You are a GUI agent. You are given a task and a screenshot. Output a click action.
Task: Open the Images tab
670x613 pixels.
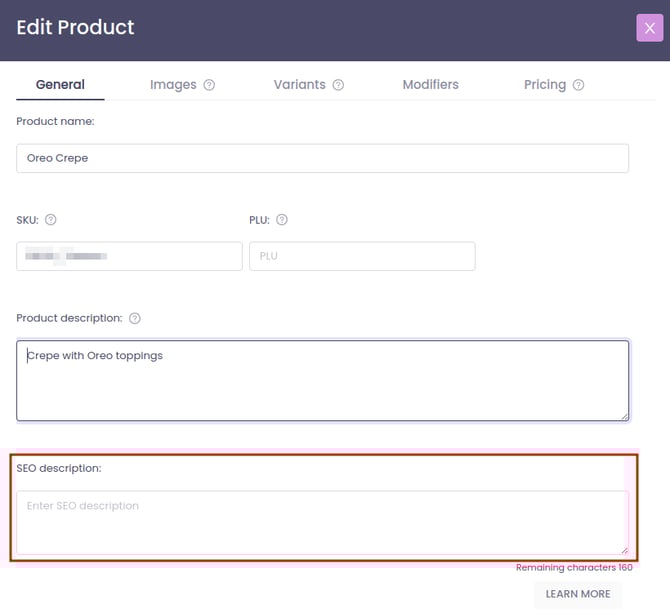pyautogui.click(x=173, y=85)
